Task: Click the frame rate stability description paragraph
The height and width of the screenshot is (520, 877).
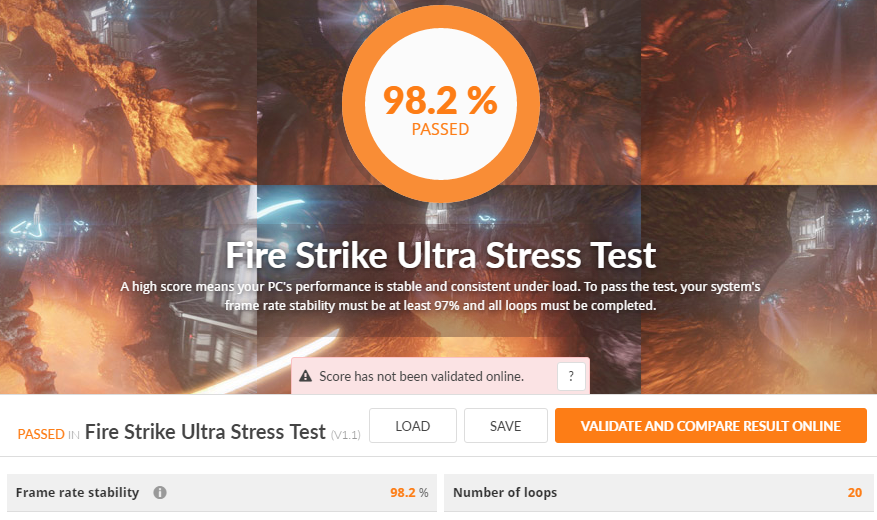Action: tap(441, 296)
